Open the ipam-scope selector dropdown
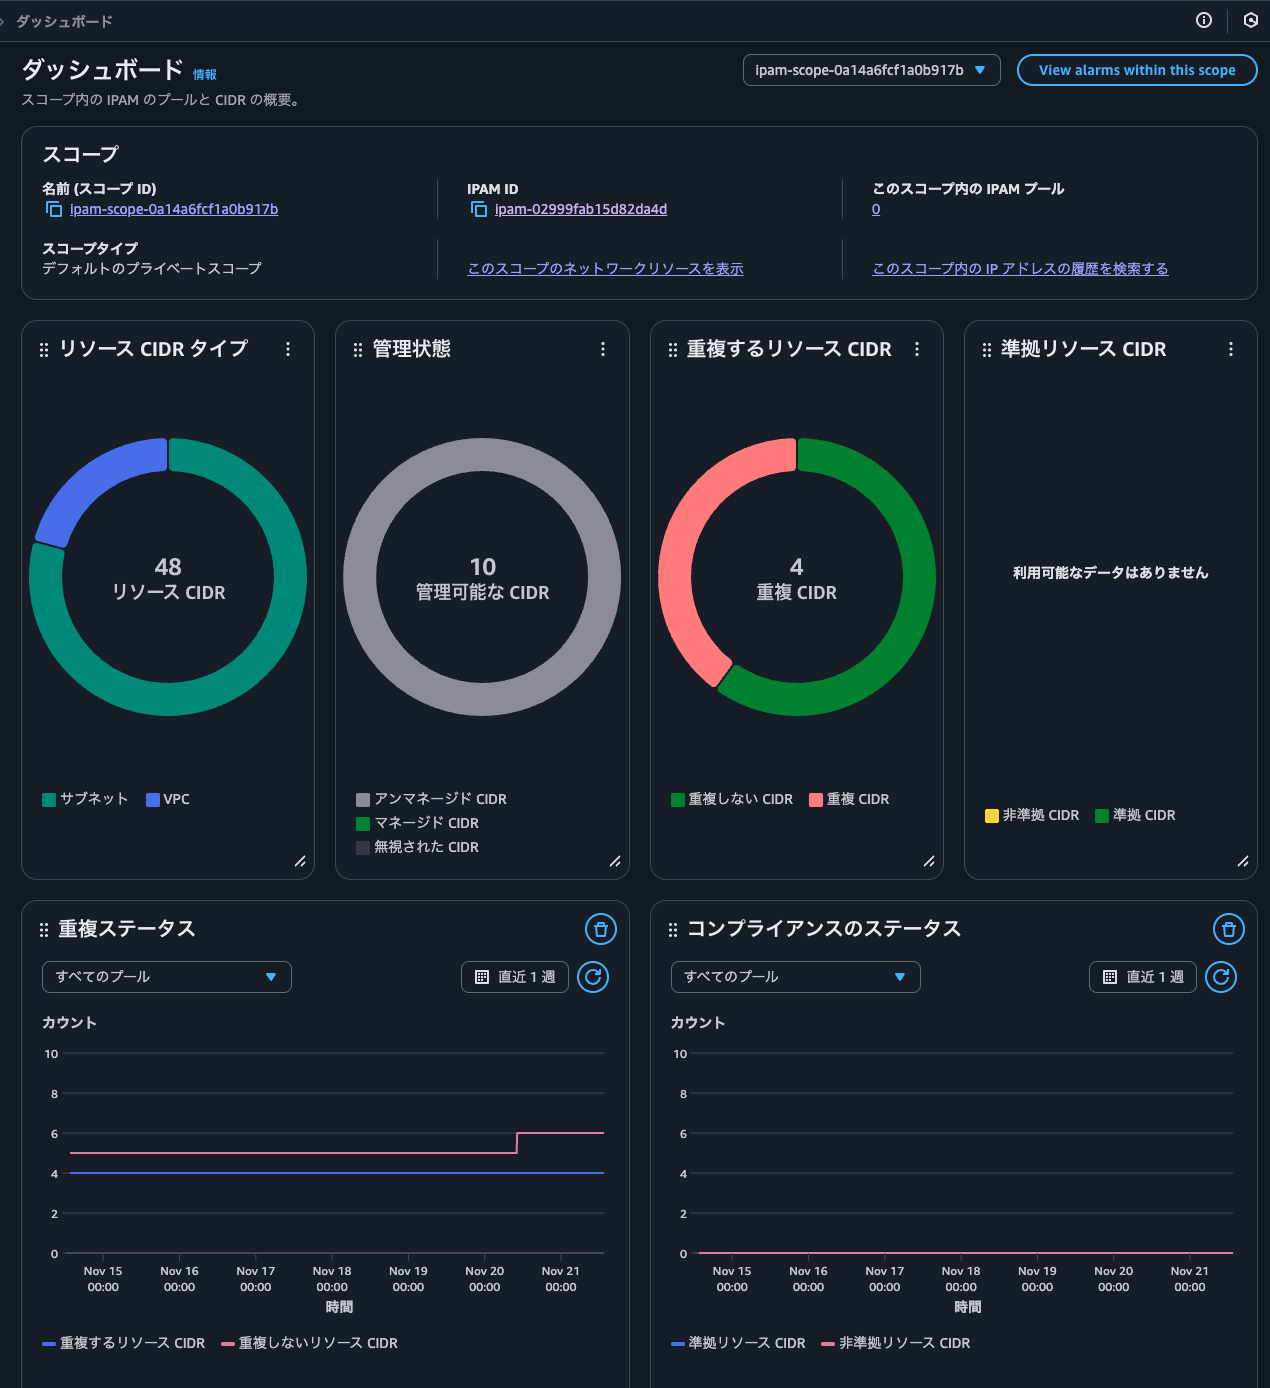This screenshot has height=1388, width=1270. [871, 70]
